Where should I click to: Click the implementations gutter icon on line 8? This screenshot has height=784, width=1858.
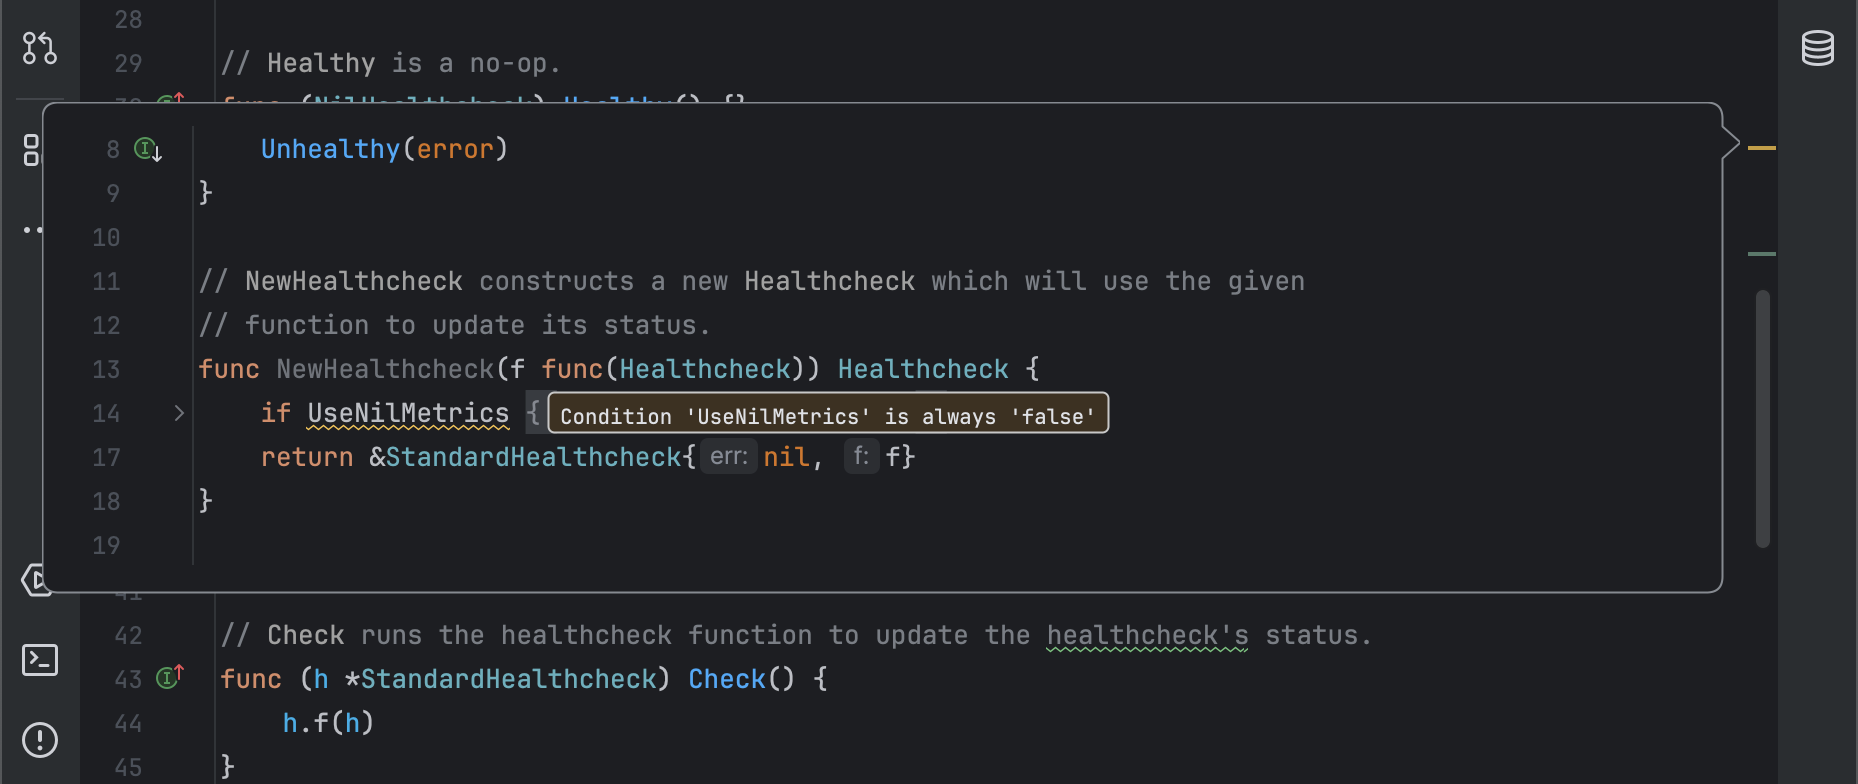[x=147, y=148]
